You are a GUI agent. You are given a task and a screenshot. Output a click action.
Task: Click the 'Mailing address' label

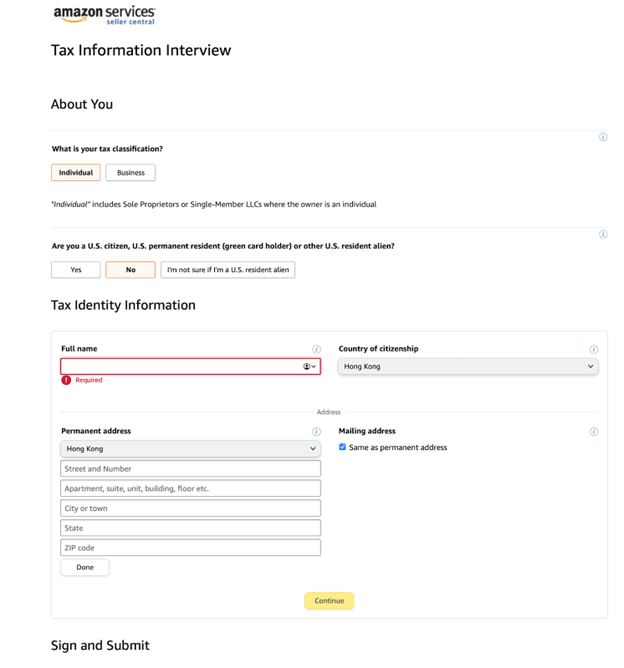coord(367,431)
